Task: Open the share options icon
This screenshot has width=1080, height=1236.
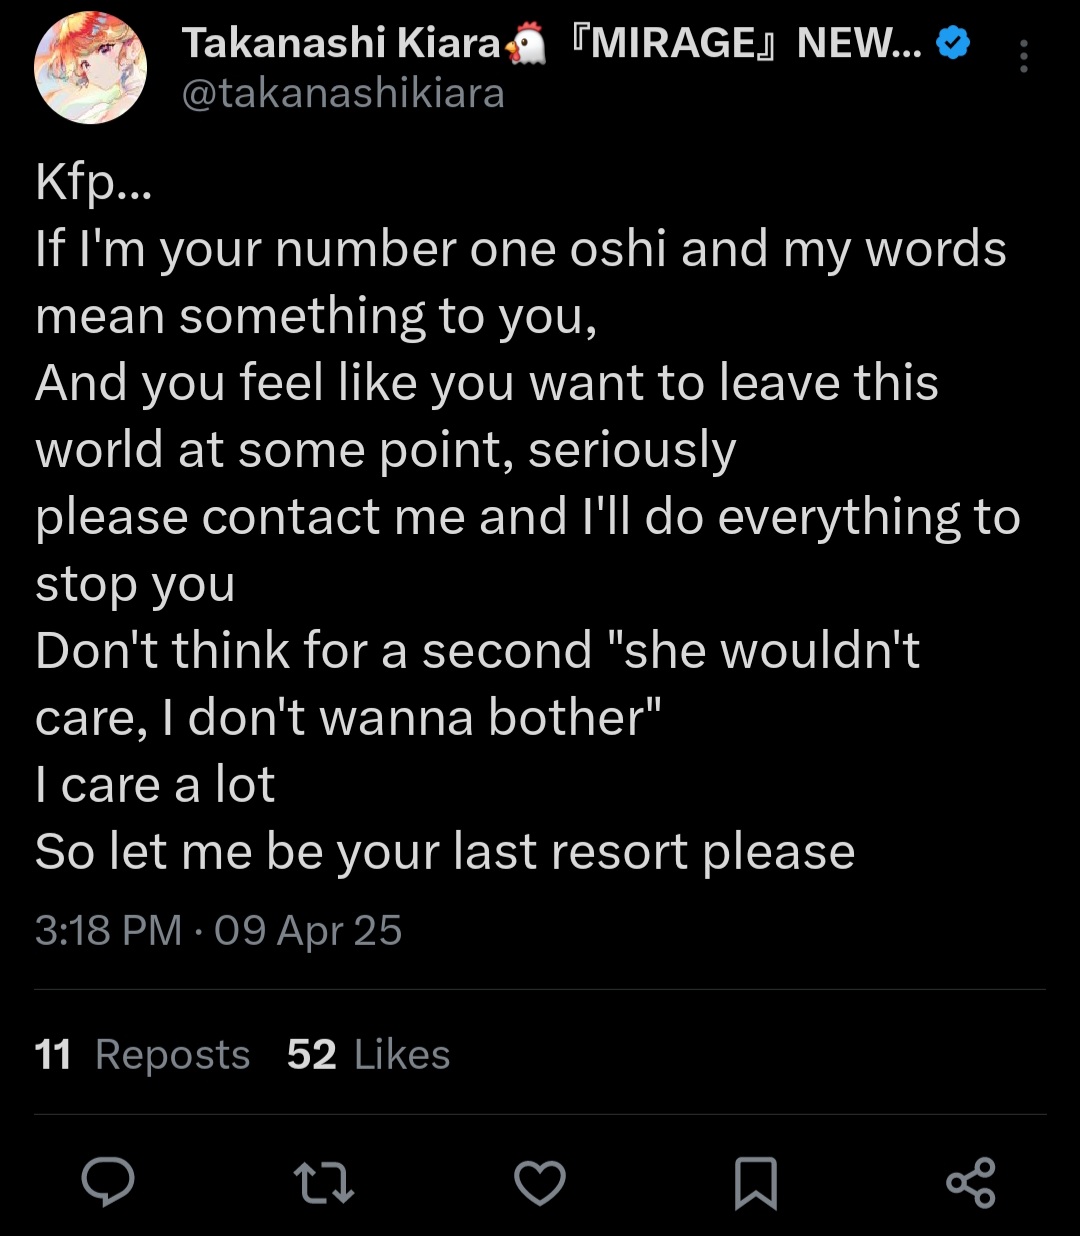Action: coord(971,1182)
